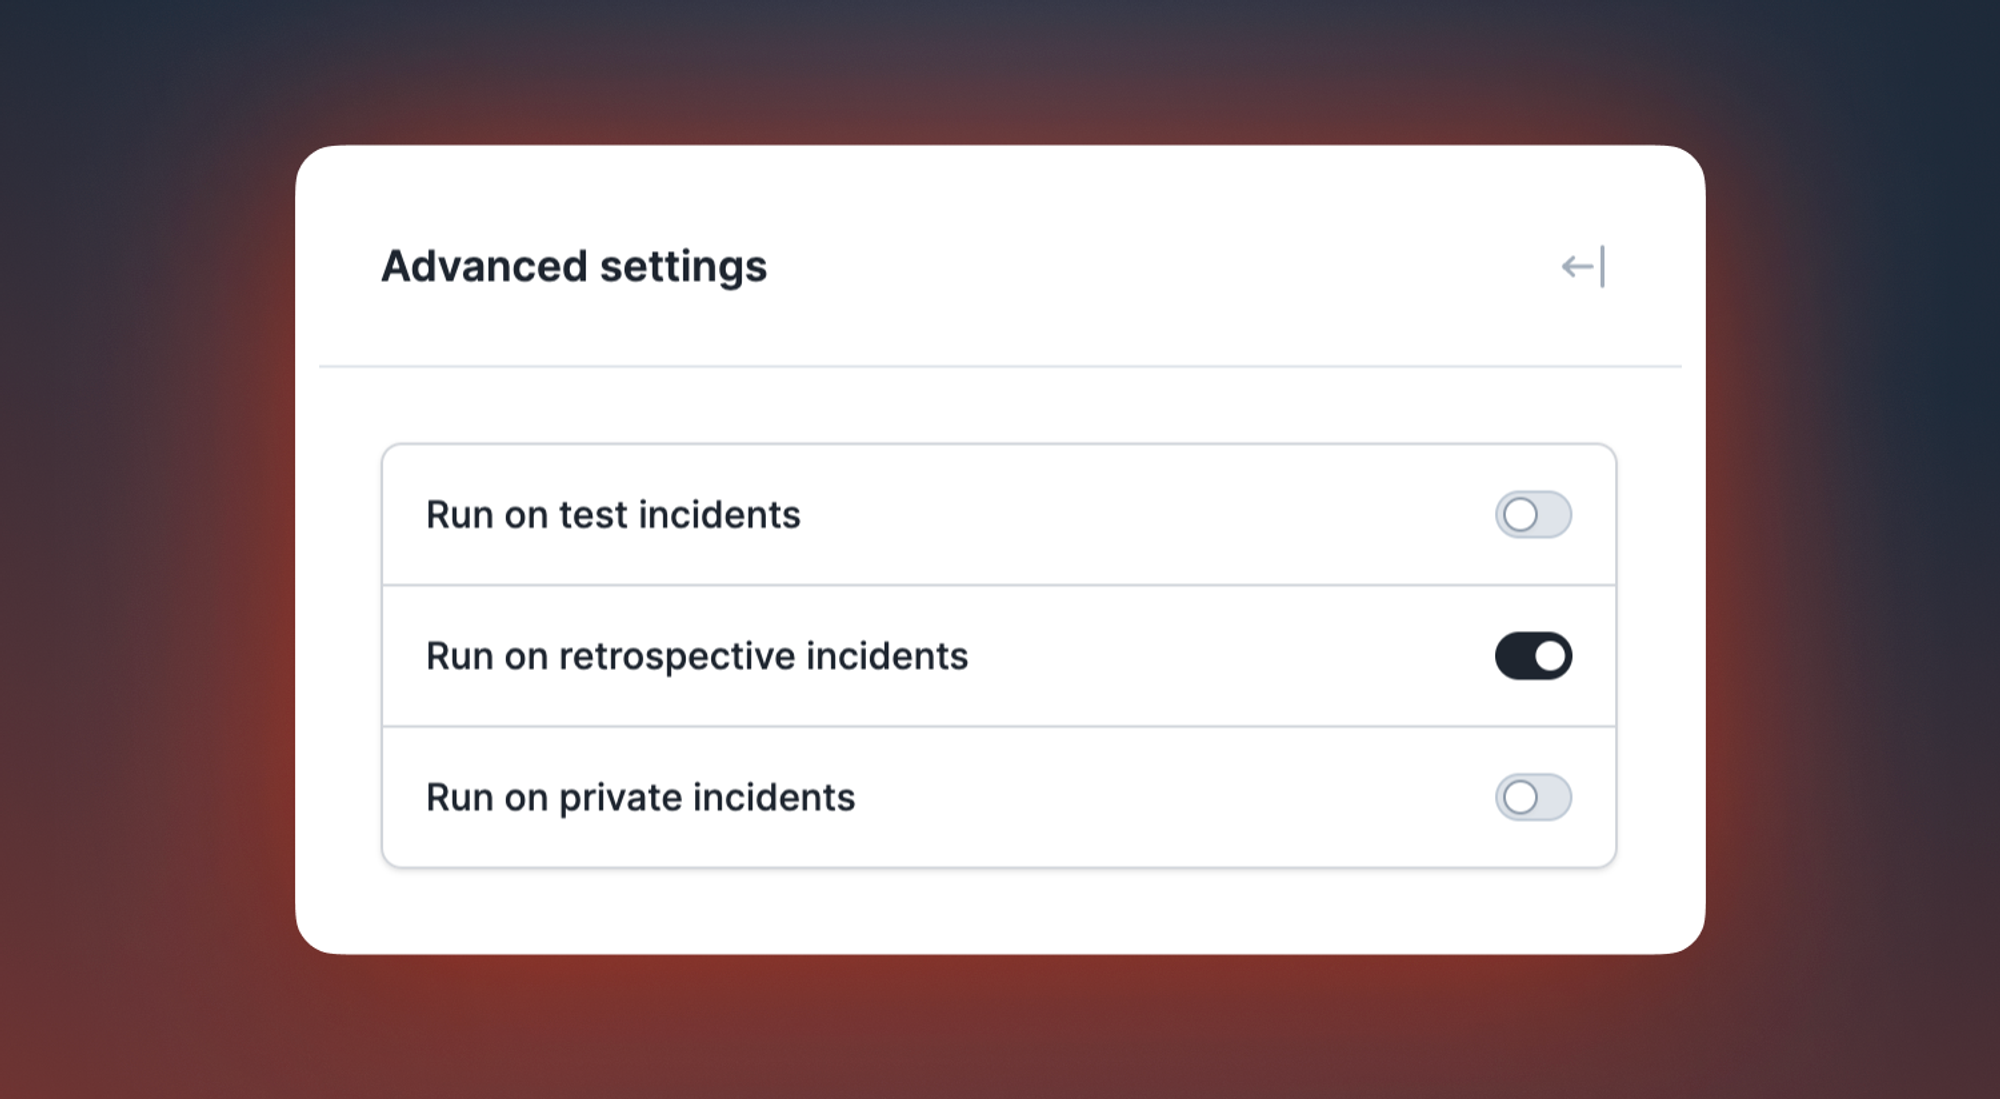Screen dimensions: 2000x1099
Task: Collapse the Advanced settings panel
Action: [1583, 266]
